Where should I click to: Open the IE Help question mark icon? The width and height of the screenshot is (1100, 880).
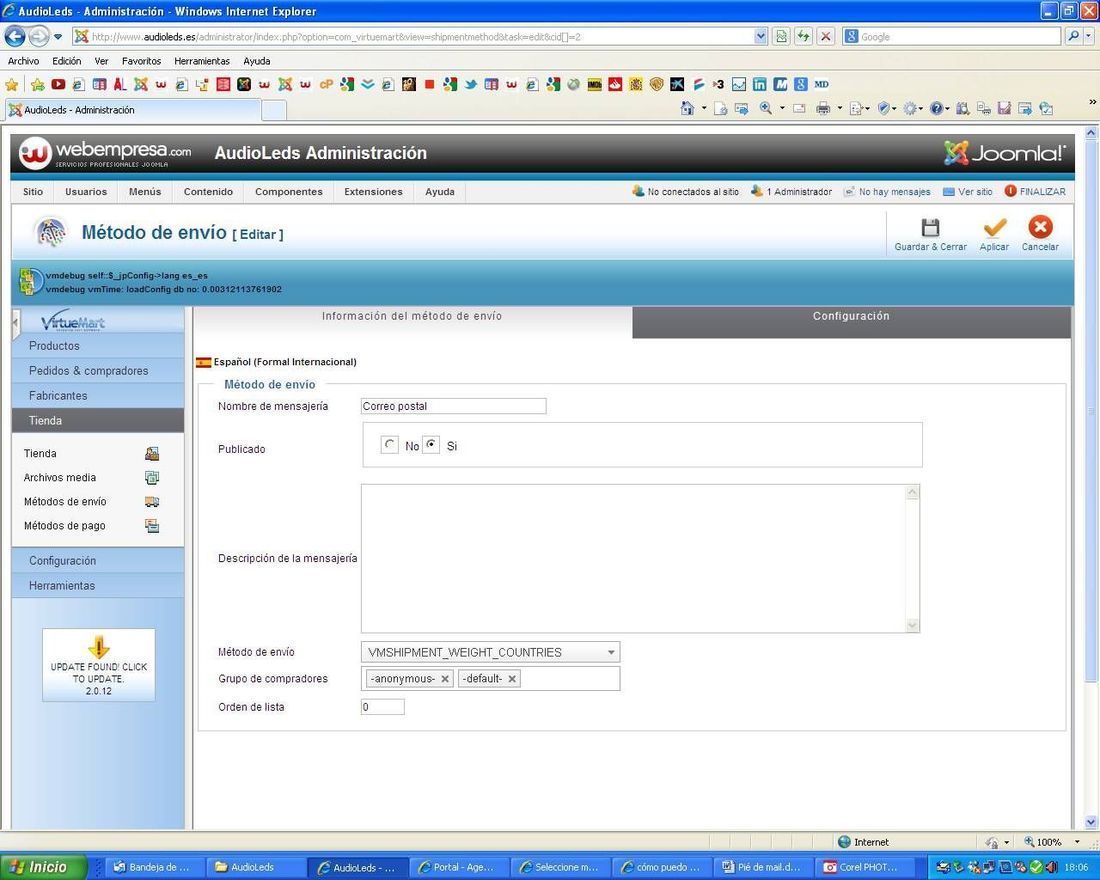point(936,108)
